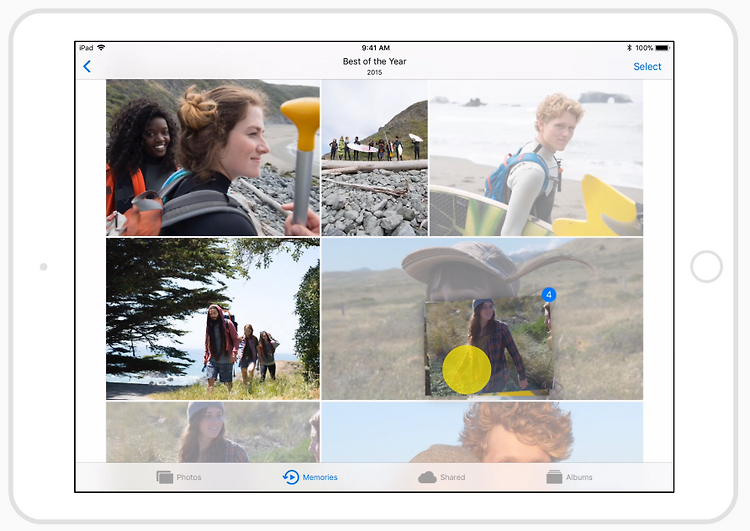
Task: Open photo of two women with yellow paddle
Action: tap(213, 157)
